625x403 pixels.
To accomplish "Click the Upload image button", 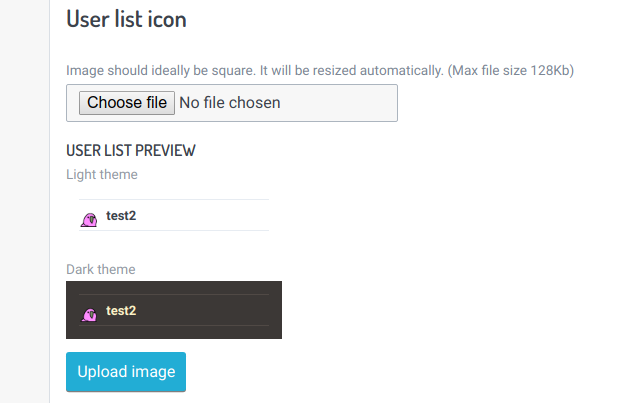I will click(126, 372).
